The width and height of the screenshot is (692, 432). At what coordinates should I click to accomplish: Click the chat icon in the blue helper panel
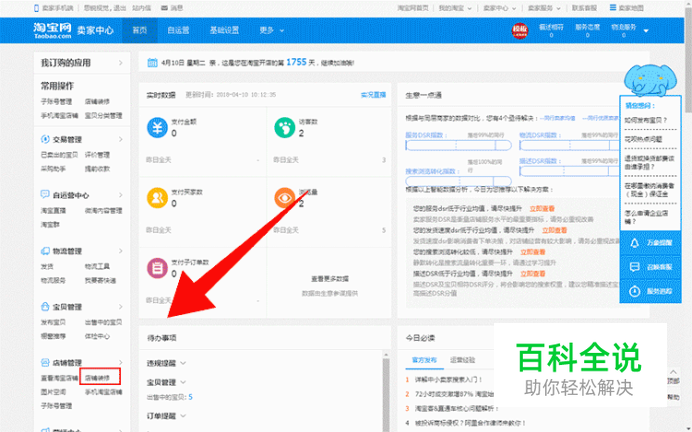click(635, 267)
